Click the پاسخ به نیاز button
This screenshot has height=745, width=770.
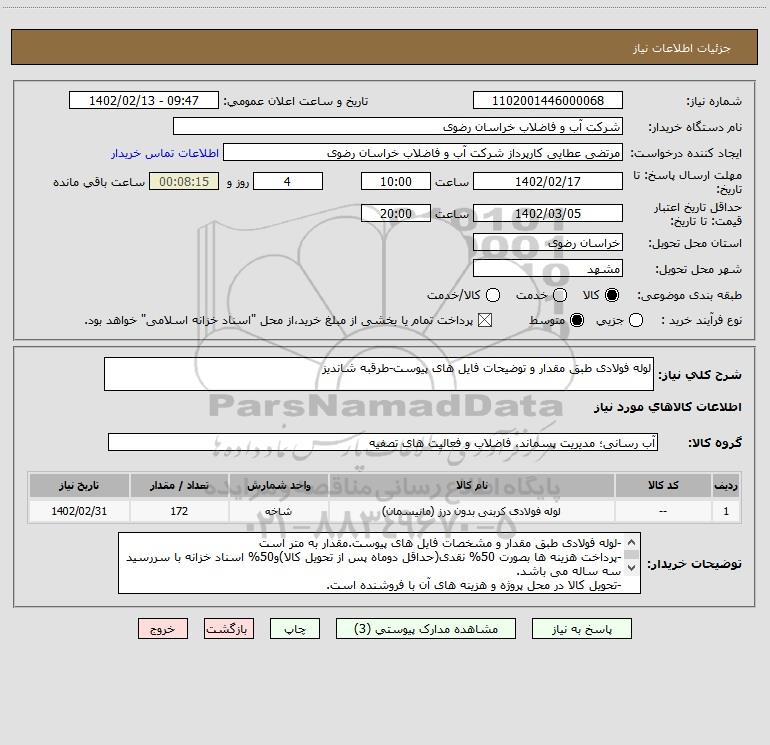582,629
